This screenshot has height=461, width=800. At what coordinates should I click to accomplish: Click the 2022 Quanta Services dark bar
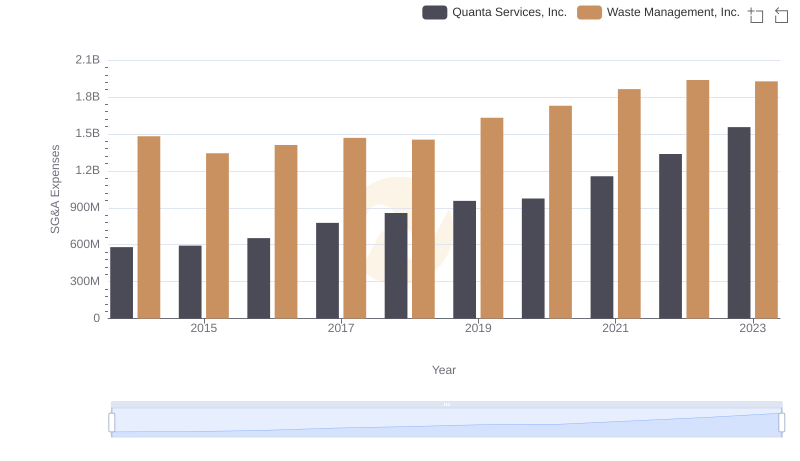click(670, 236)
